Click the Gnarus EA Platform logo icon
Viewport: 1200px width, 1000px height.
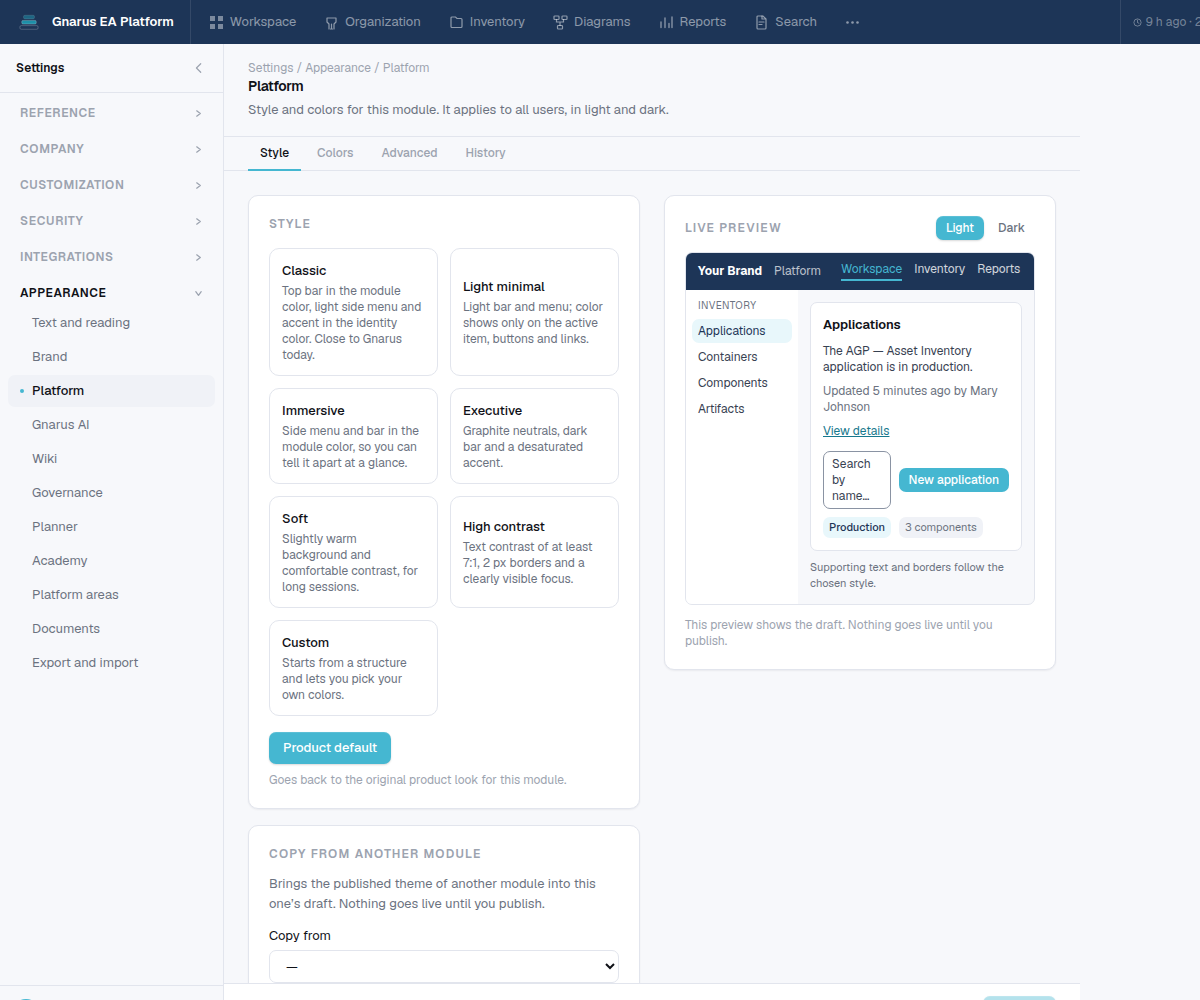click(x=29, y=22)
